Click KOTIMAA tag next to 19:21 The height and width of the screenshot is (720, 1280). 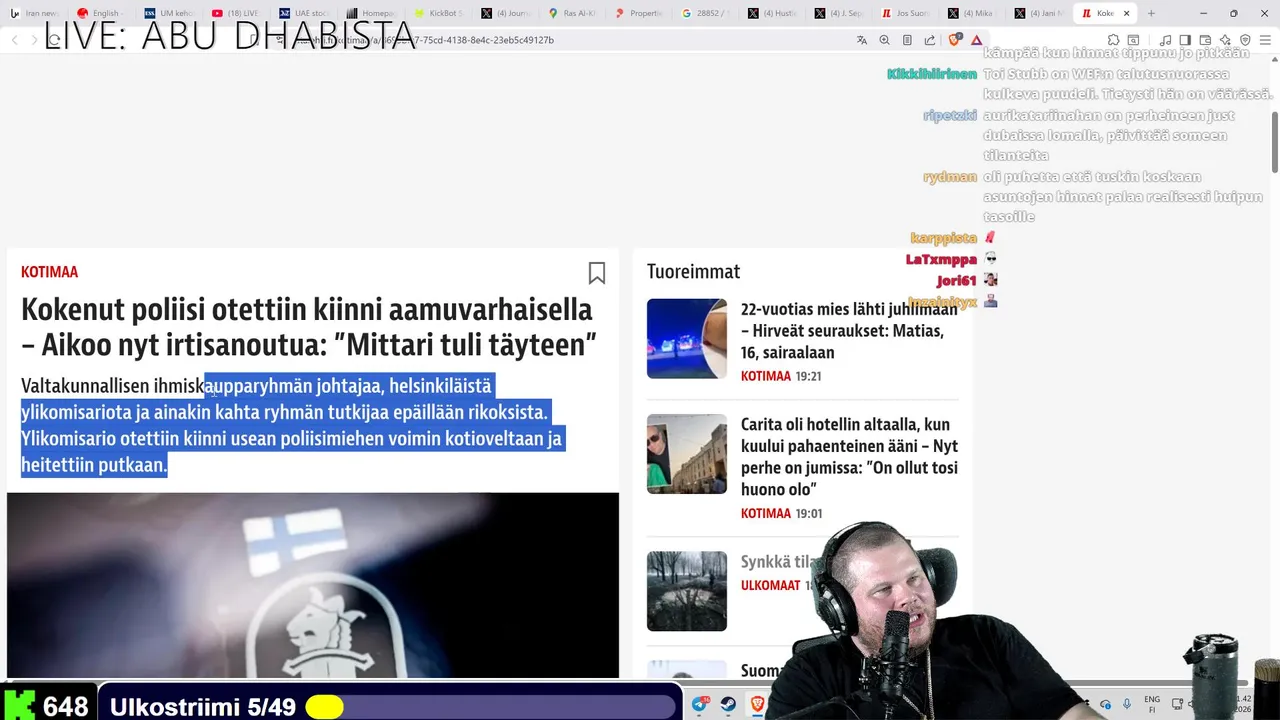click(766, 376)
